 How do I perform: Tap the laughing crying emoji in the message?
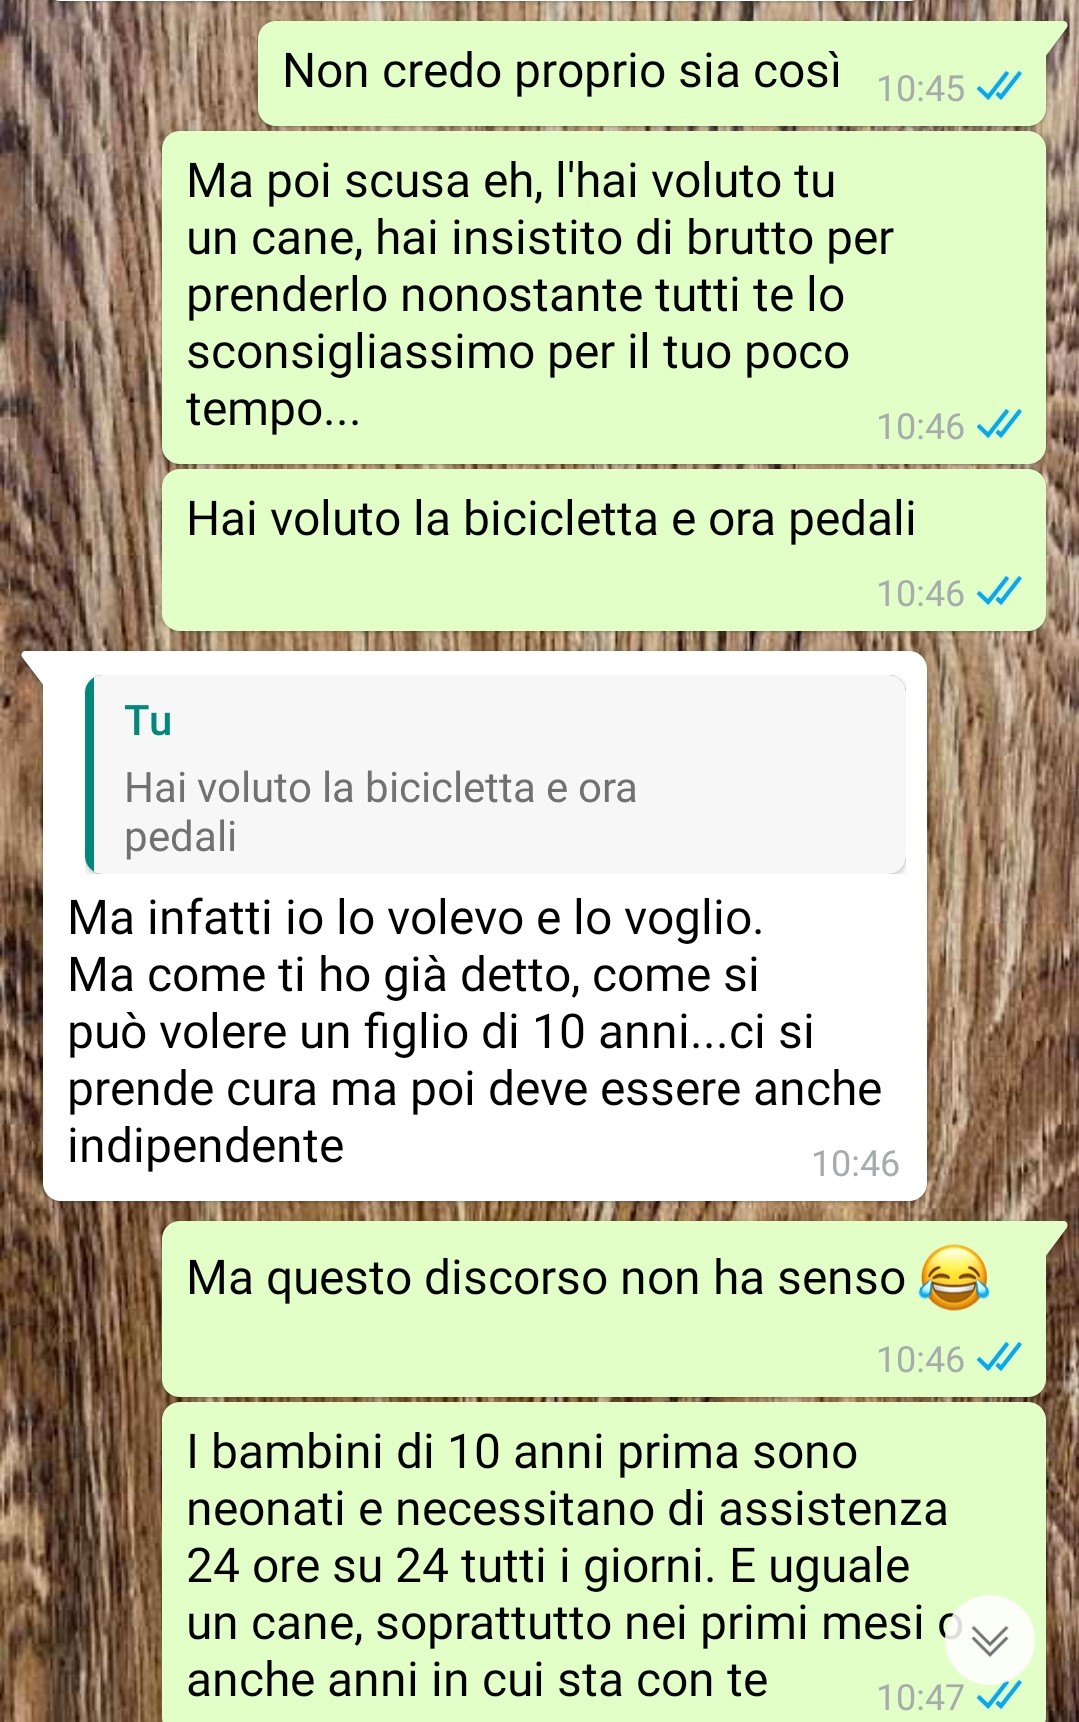[954, 1278]
